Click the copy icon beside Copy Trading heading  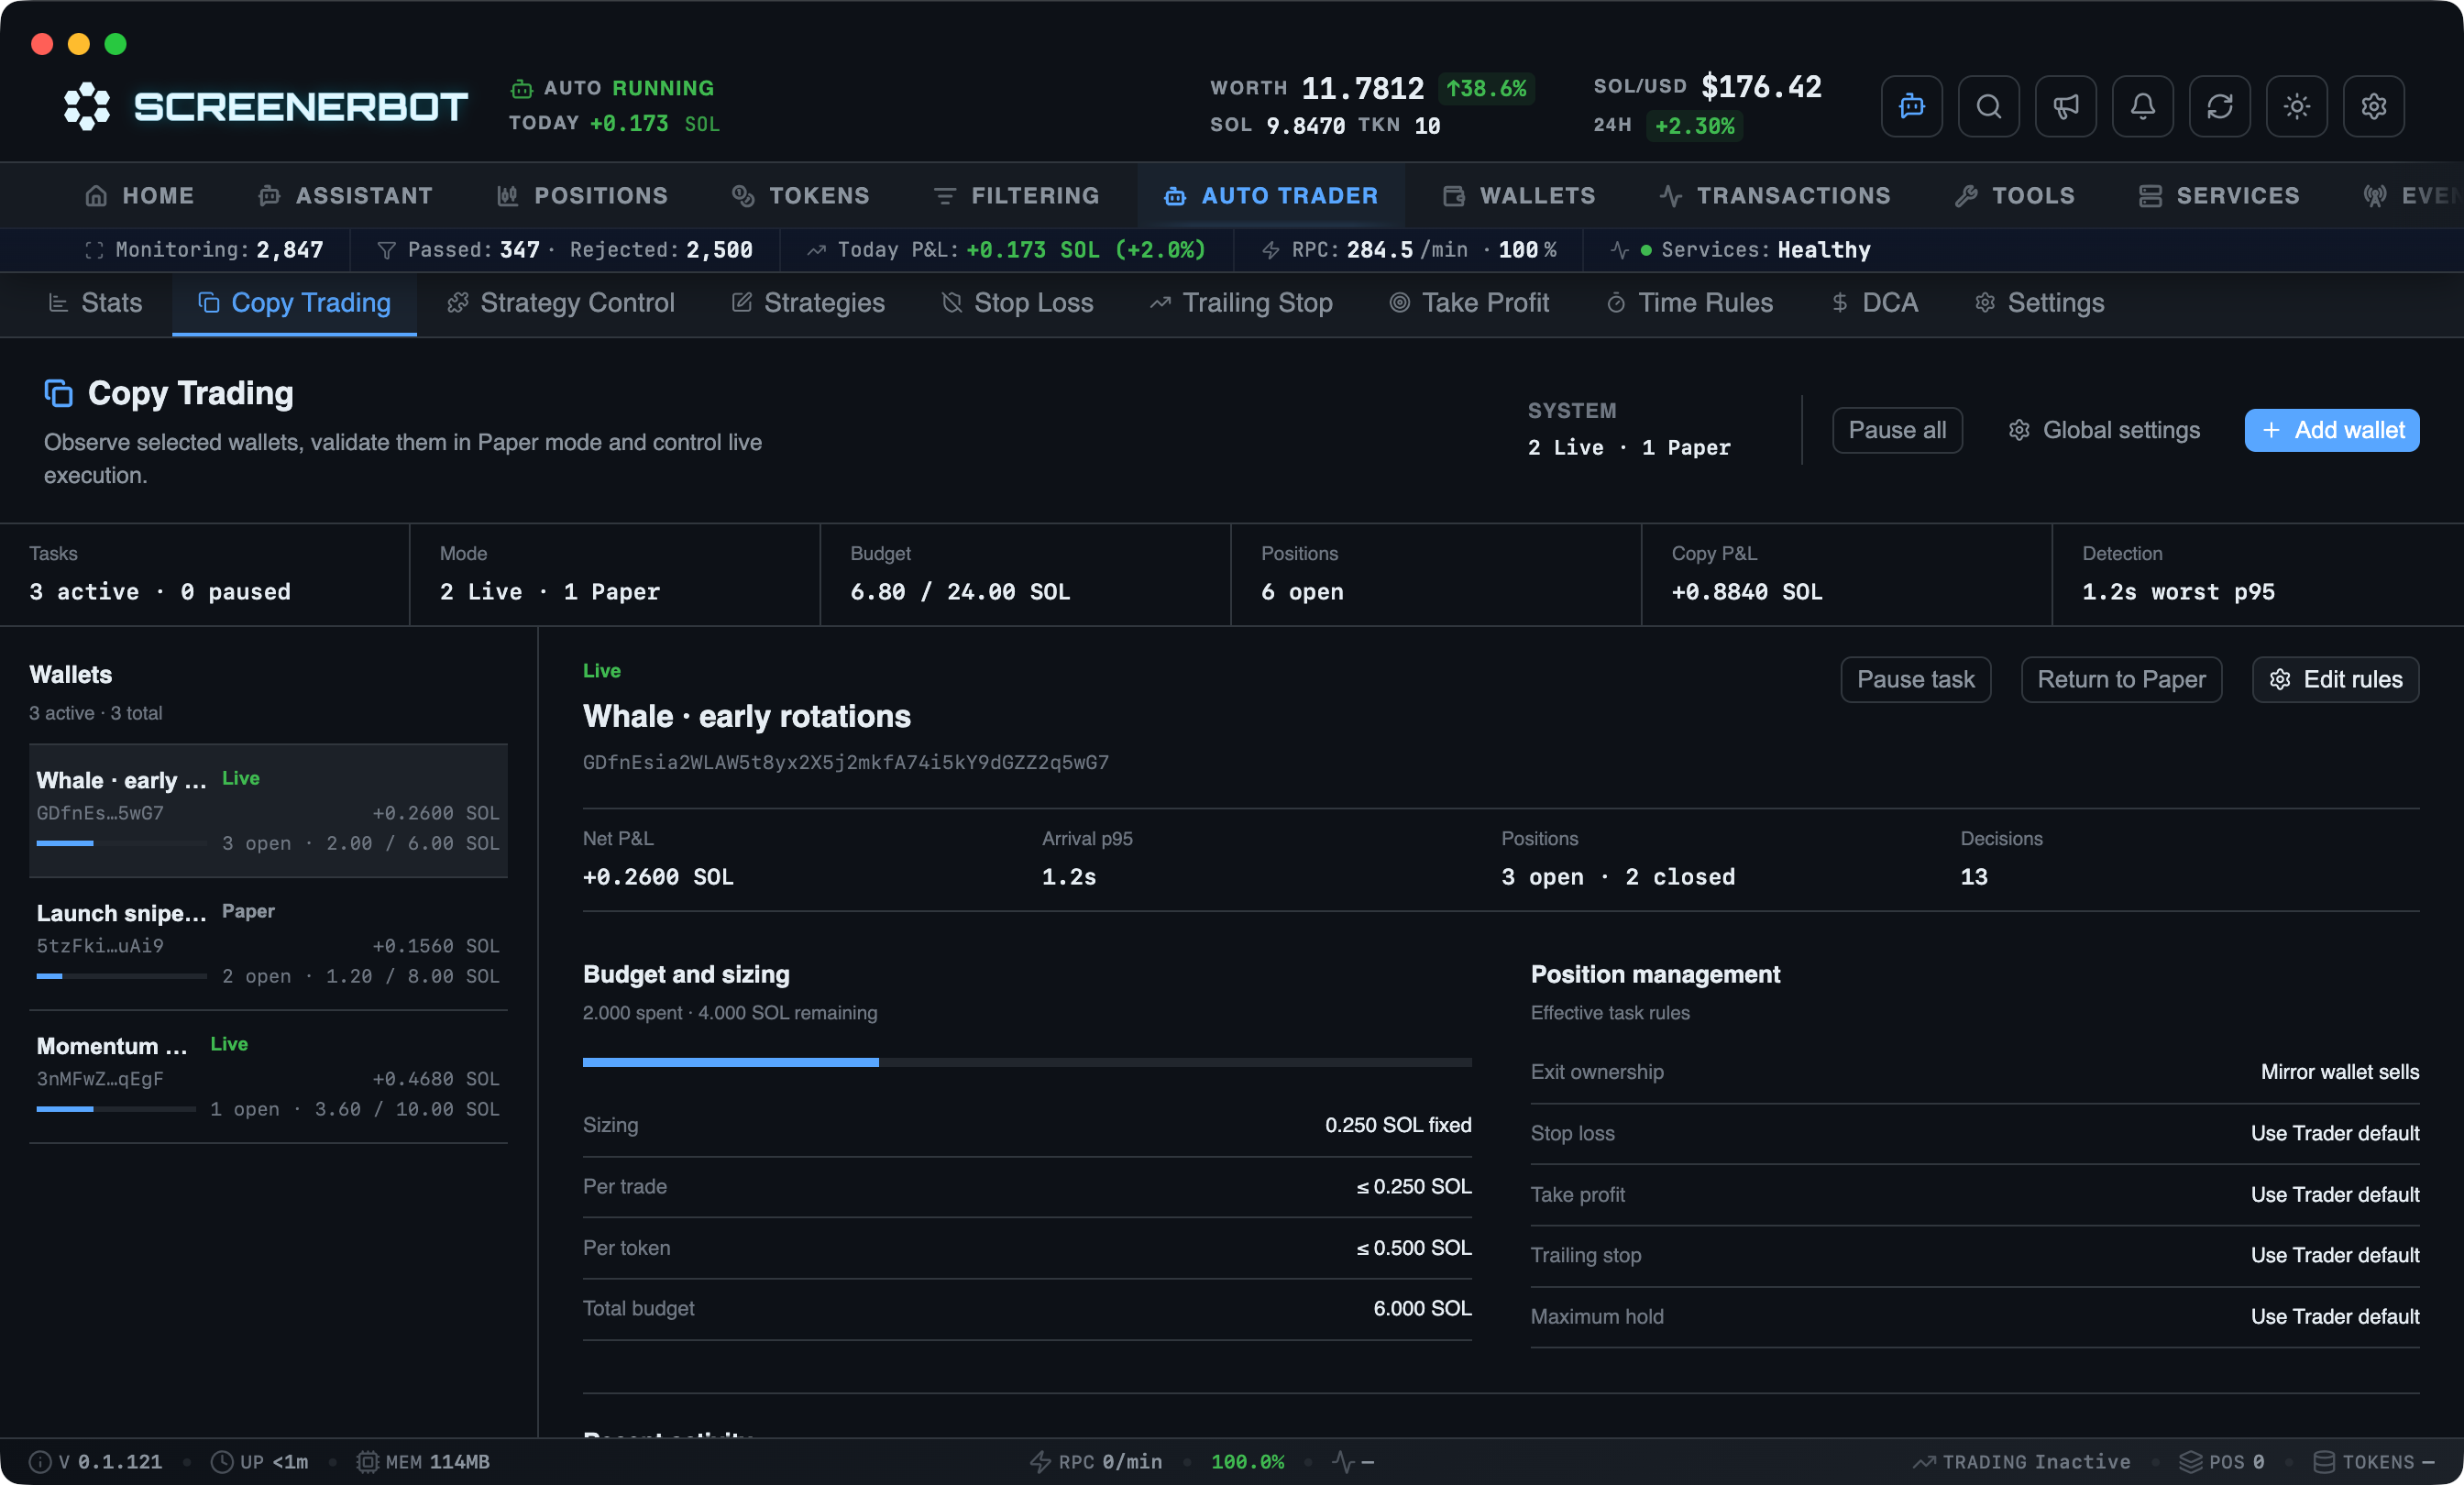pos(58,393)
